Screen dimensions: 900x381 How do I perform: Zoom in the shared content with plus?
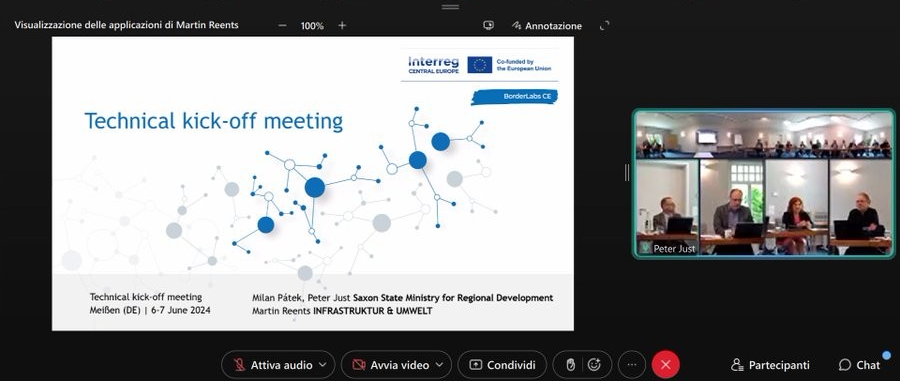(x=342, y=25)
